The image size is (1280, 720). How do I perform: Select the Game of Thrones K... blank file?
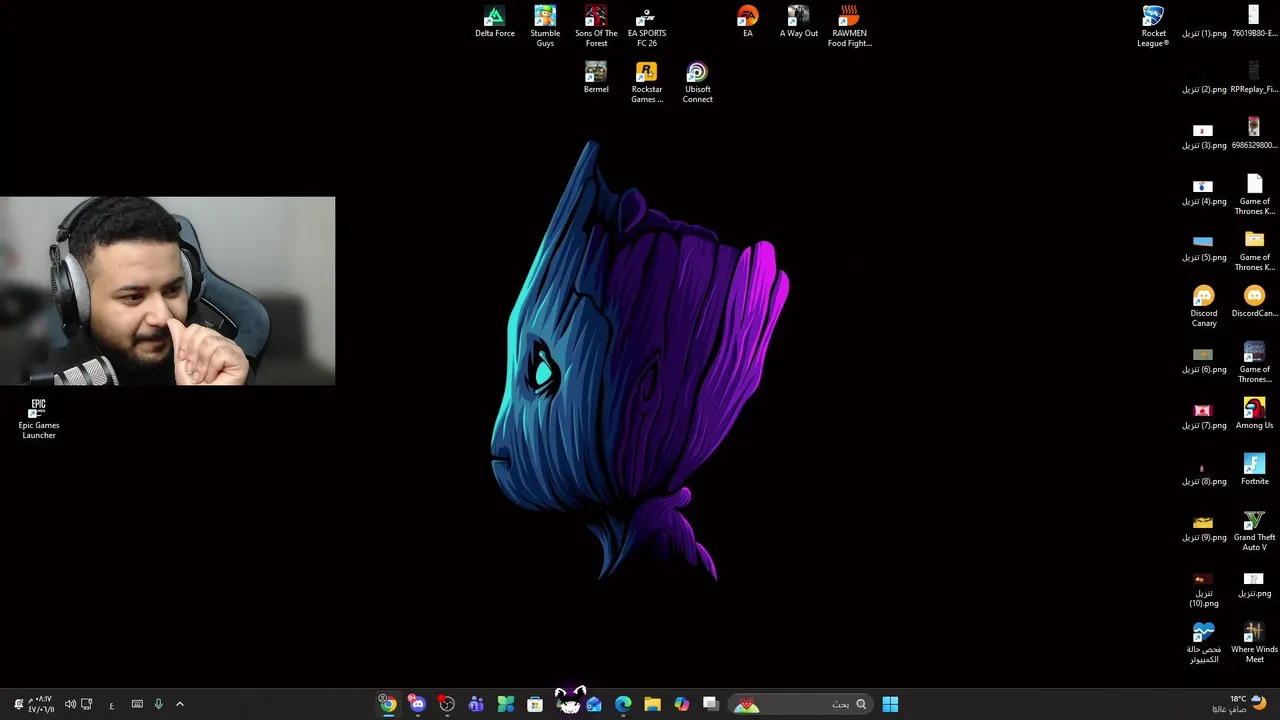coord(1254,194)
